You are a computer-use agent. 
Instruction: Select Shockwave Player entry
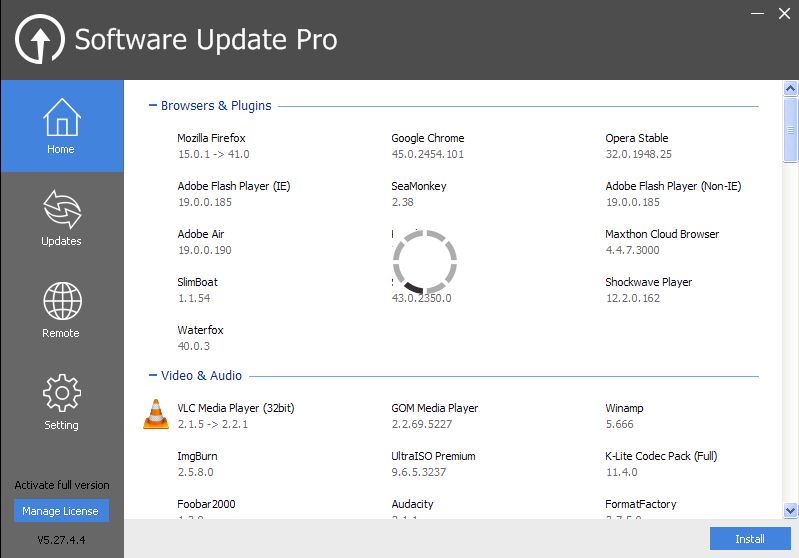click(x=649, y=282)
